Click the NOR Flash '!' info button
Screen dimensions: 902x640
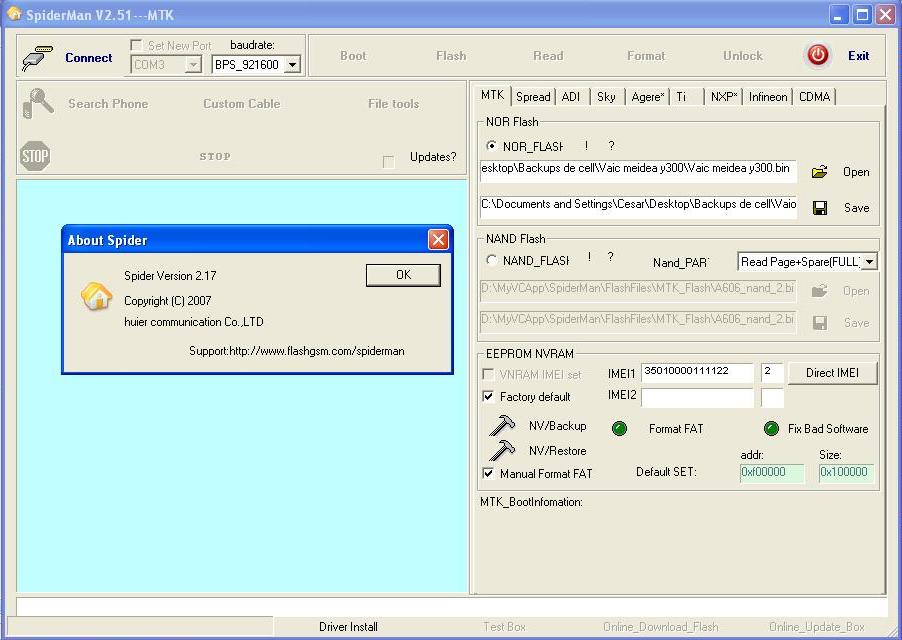[586, 145]
